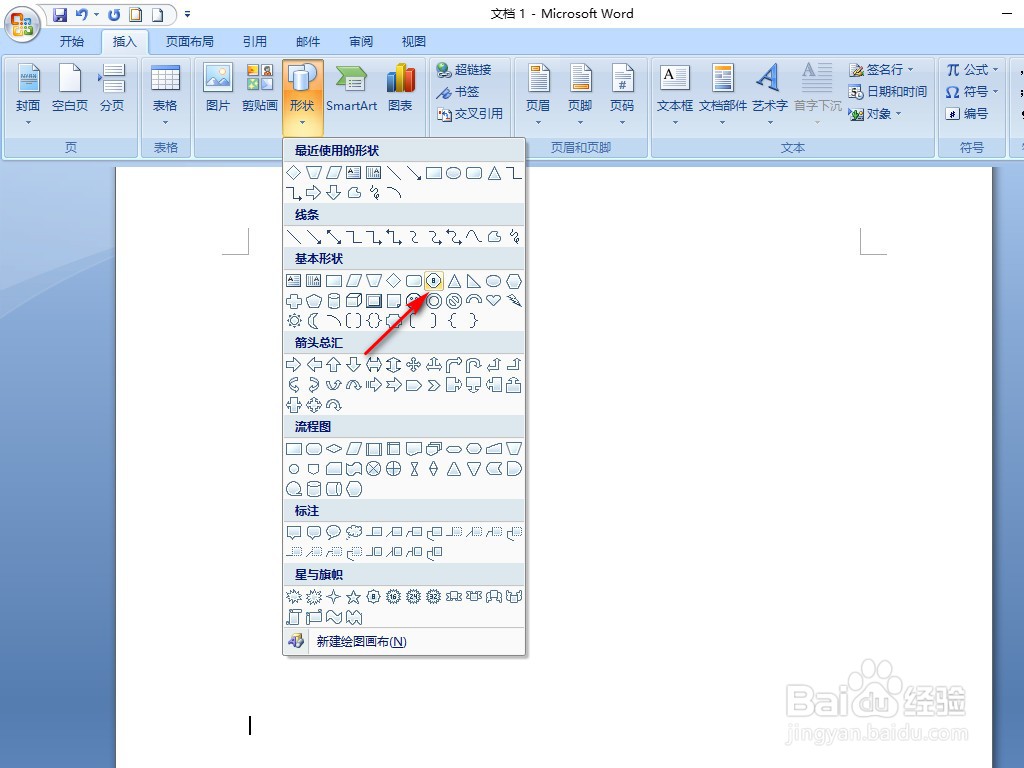Insert a 交叉引用 cross-reference
Screen dimensions: 1024x768
click(470, 114)
